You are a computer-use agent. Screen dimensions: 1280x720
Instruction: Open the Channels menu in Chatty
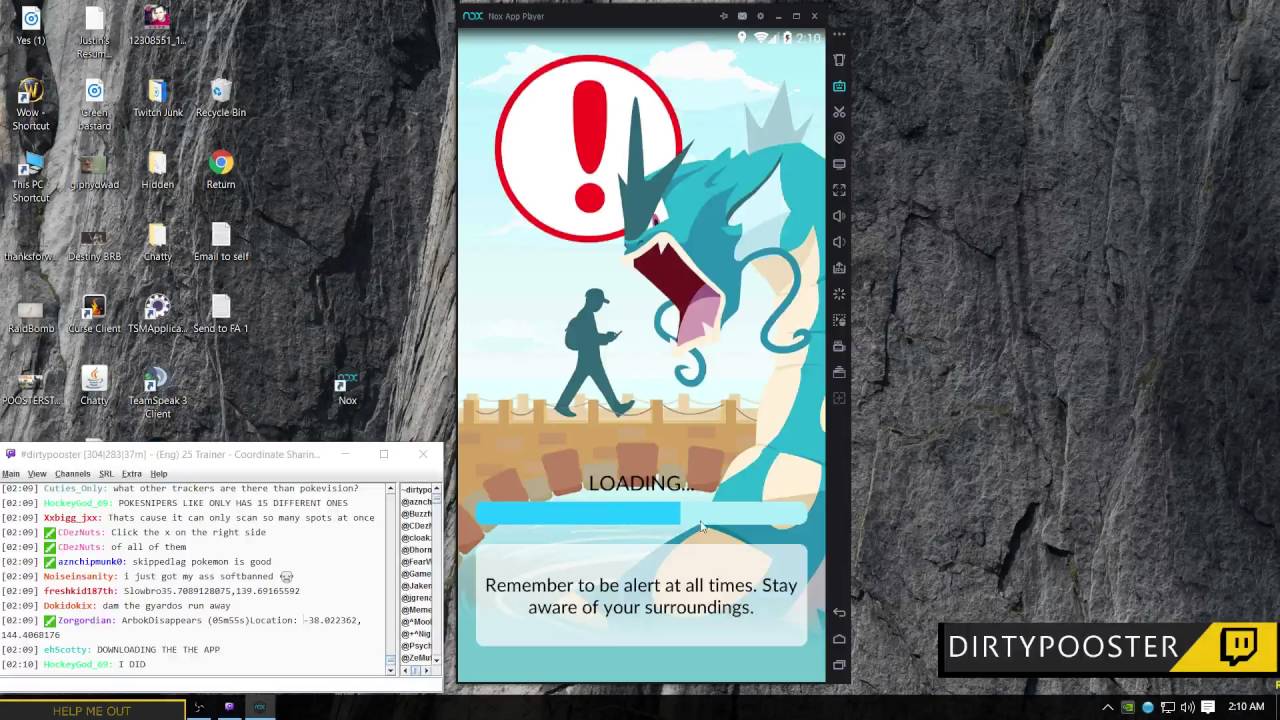72,474
